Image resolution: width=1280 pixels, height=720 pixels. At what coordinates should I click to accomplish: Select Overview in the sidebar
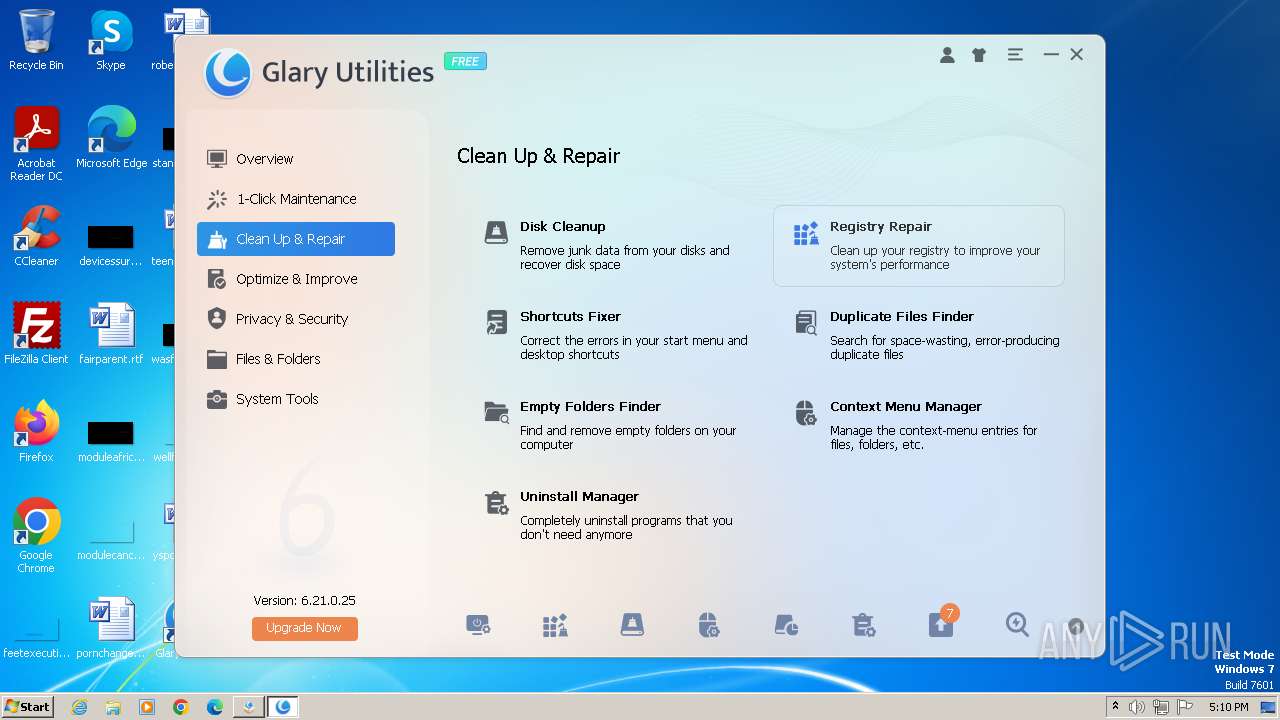296,159
